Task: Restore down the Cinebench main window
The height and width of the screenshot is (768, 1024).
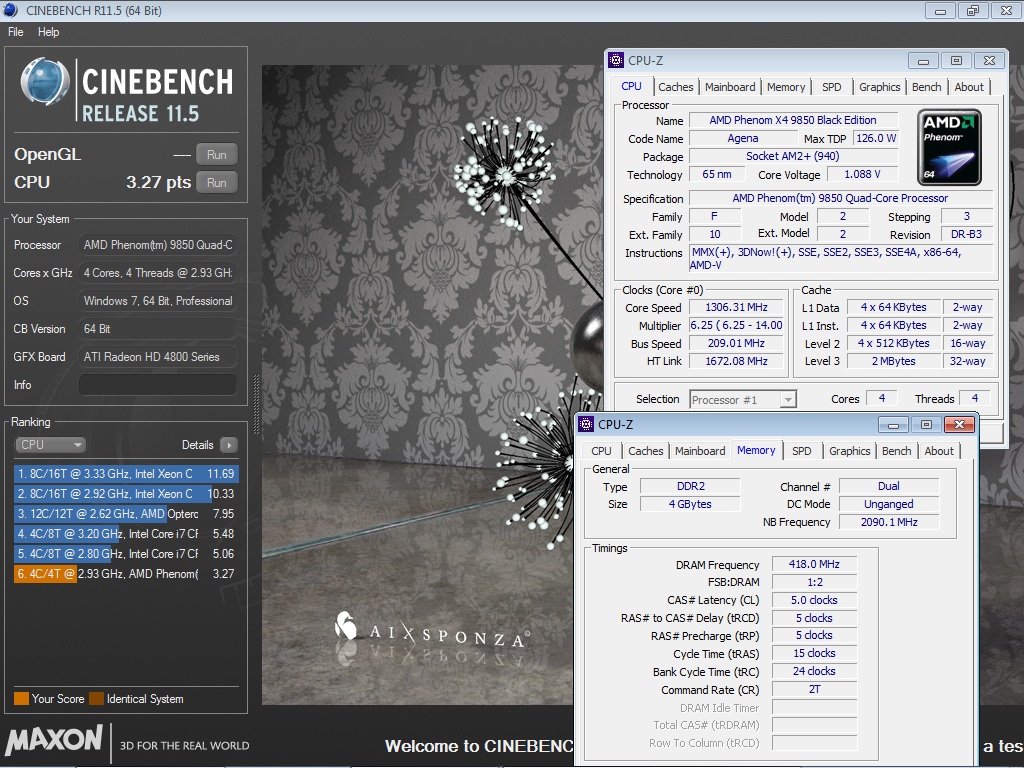Action: [x=973, y=10]
